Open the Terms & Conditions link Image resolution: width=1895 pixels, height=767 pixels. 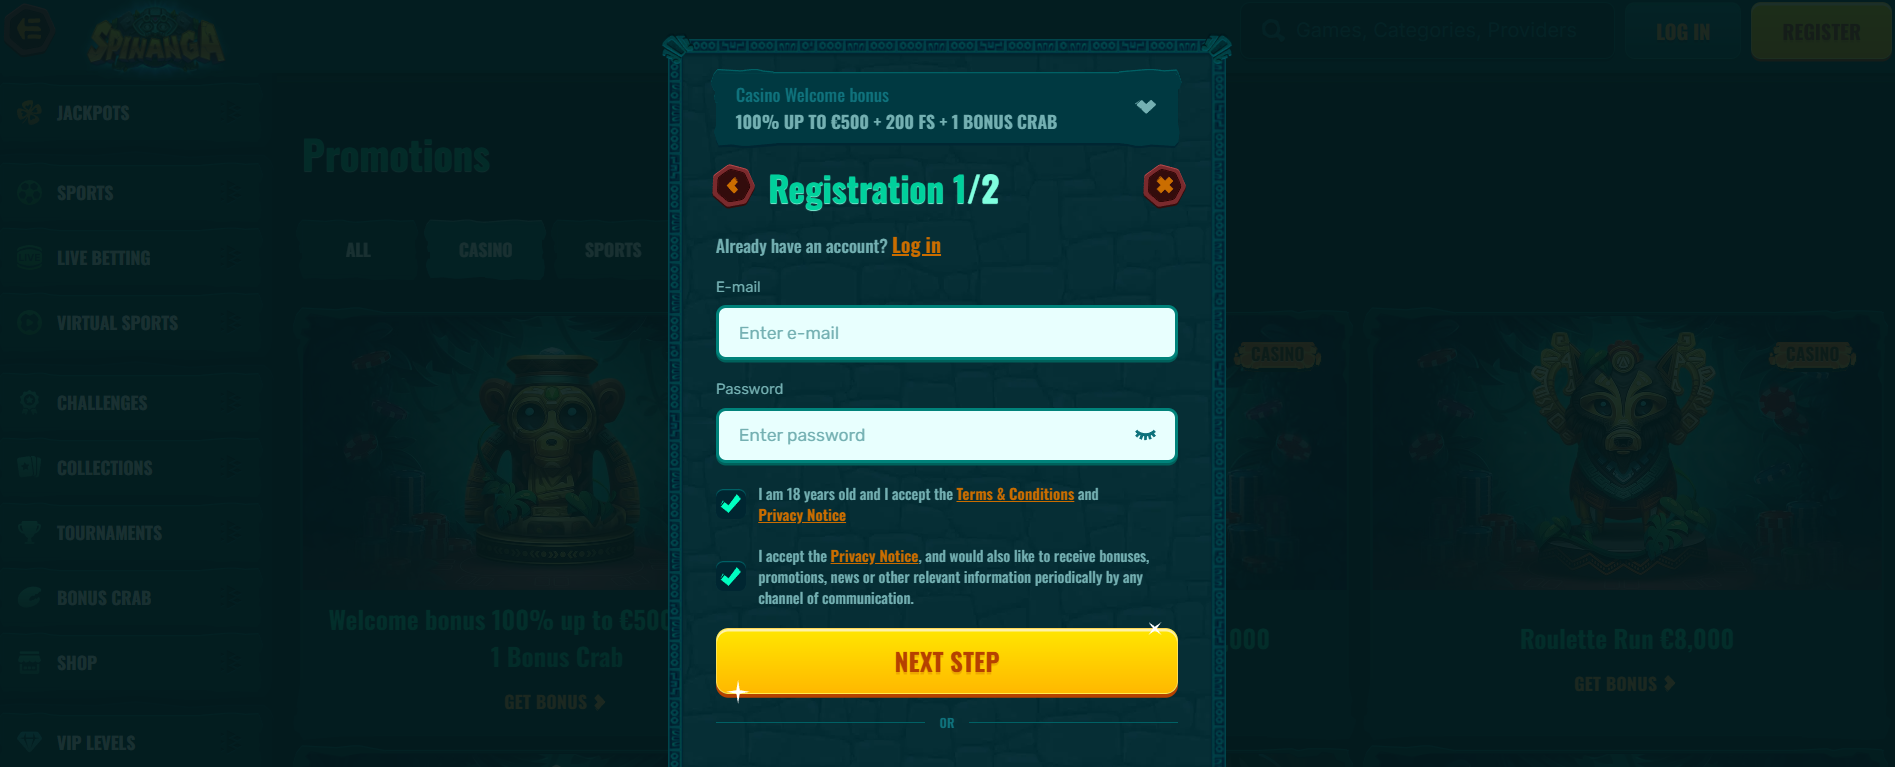(1015, 494)
